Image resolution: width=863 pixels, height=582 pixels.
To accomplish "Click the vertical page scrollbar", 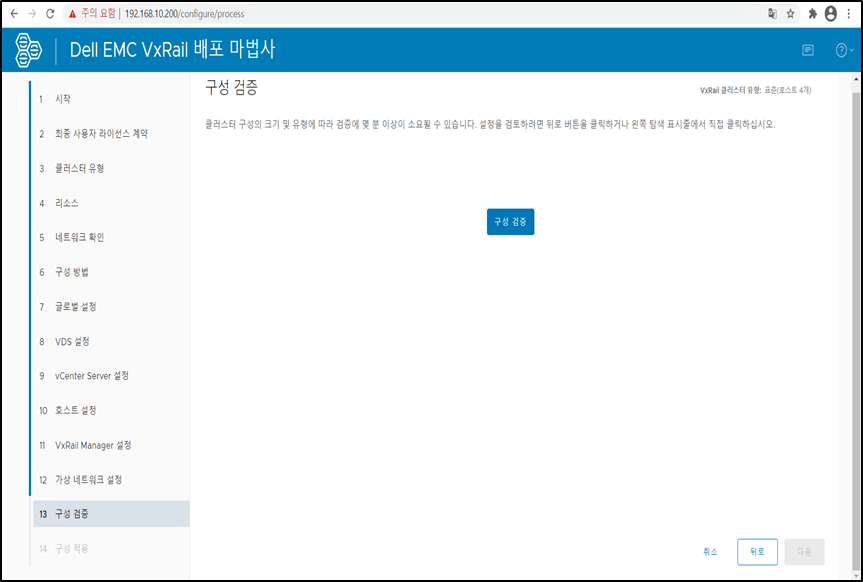I will (x=856, y=330).
